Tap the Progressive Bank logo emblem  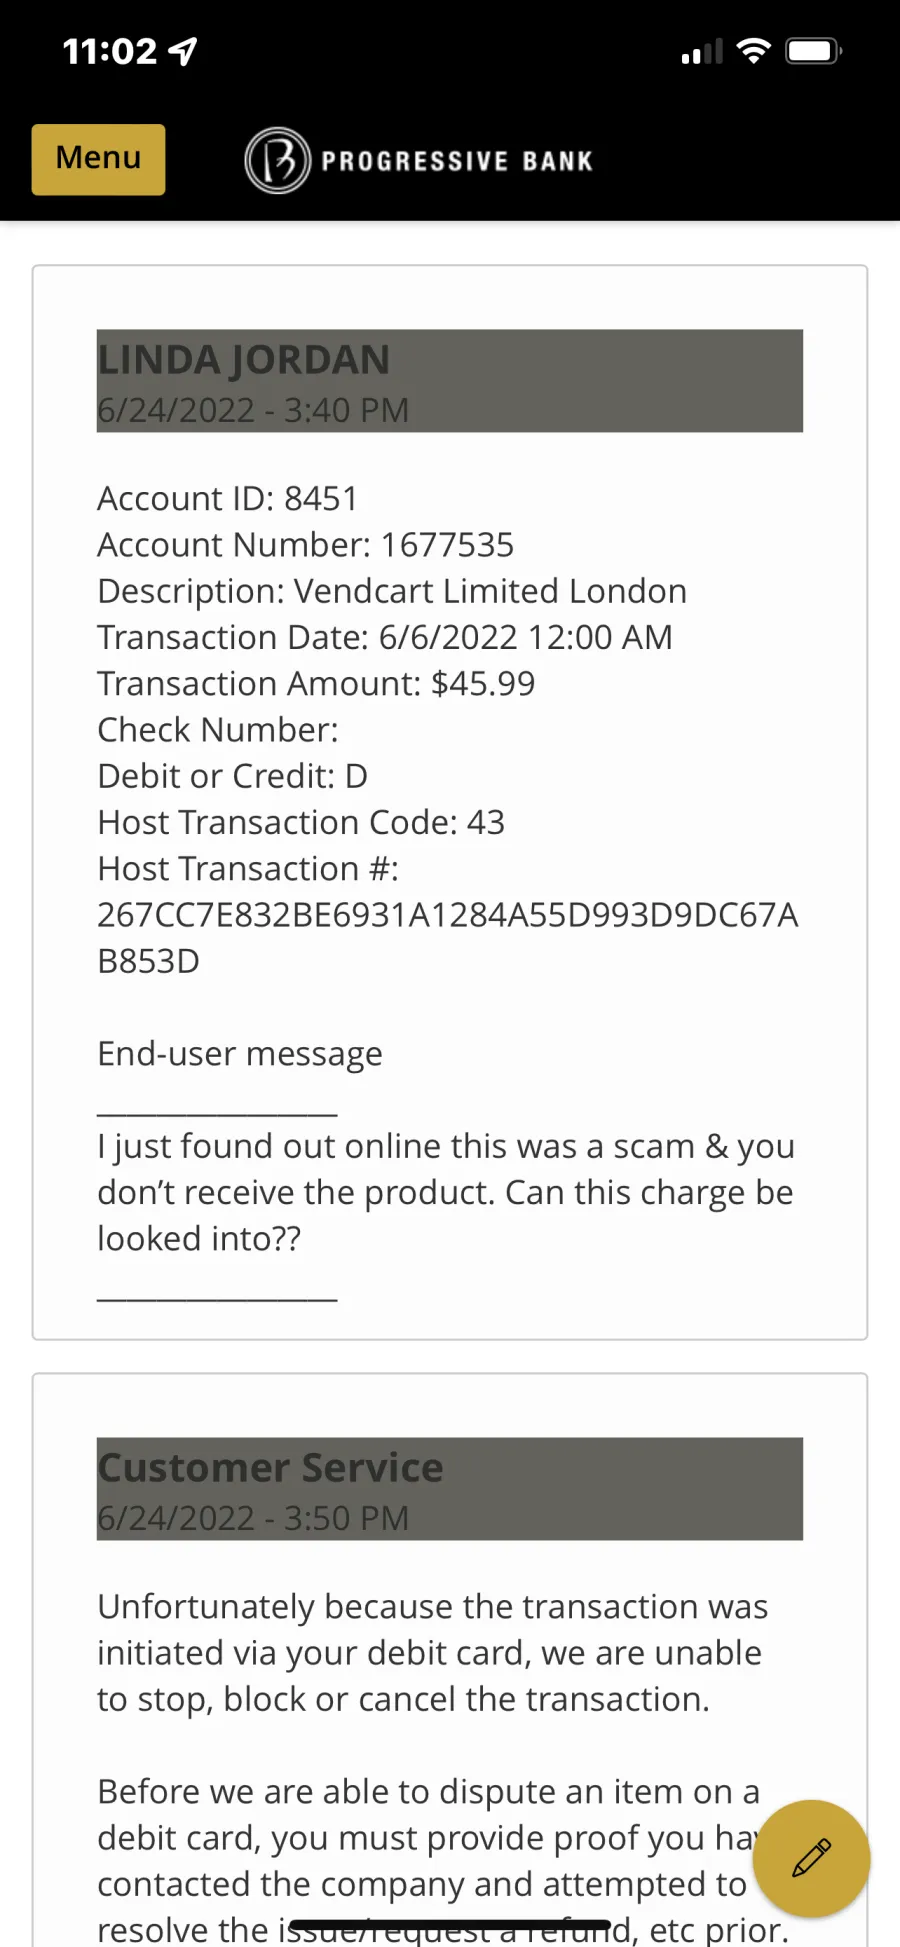point(277,160)
